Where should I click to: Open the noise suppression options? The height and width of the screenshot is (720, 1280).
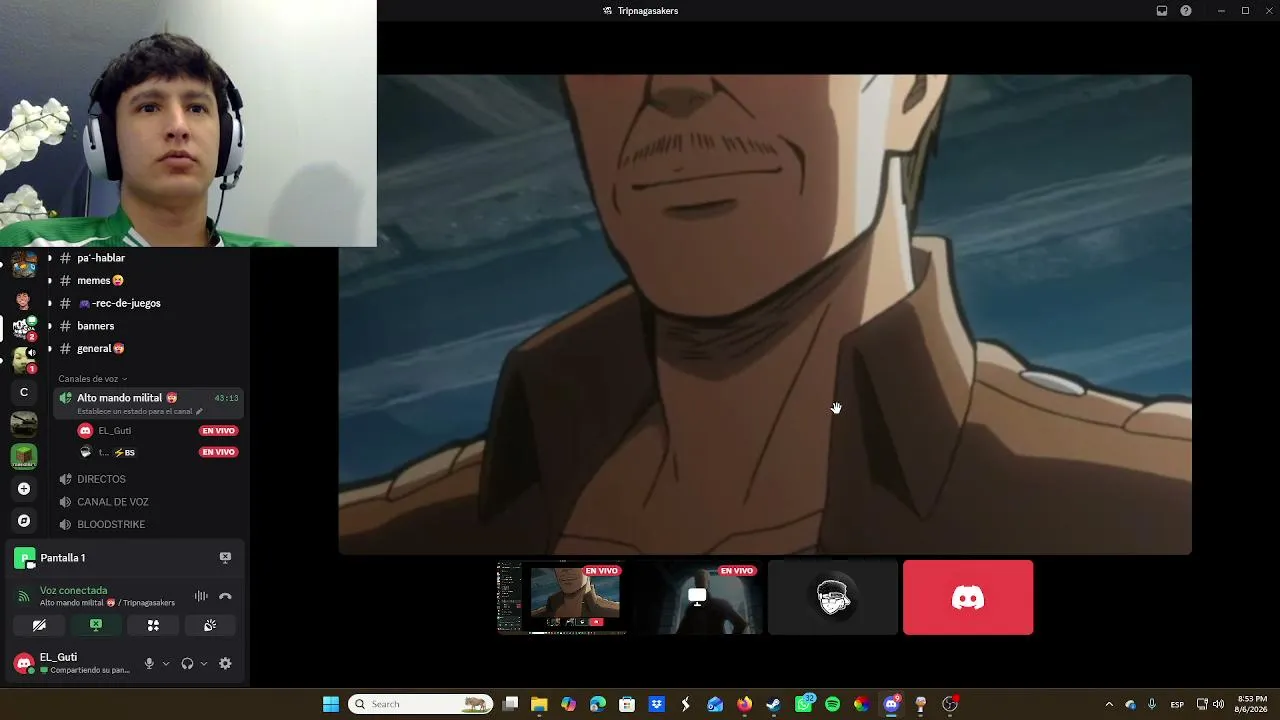201,596
